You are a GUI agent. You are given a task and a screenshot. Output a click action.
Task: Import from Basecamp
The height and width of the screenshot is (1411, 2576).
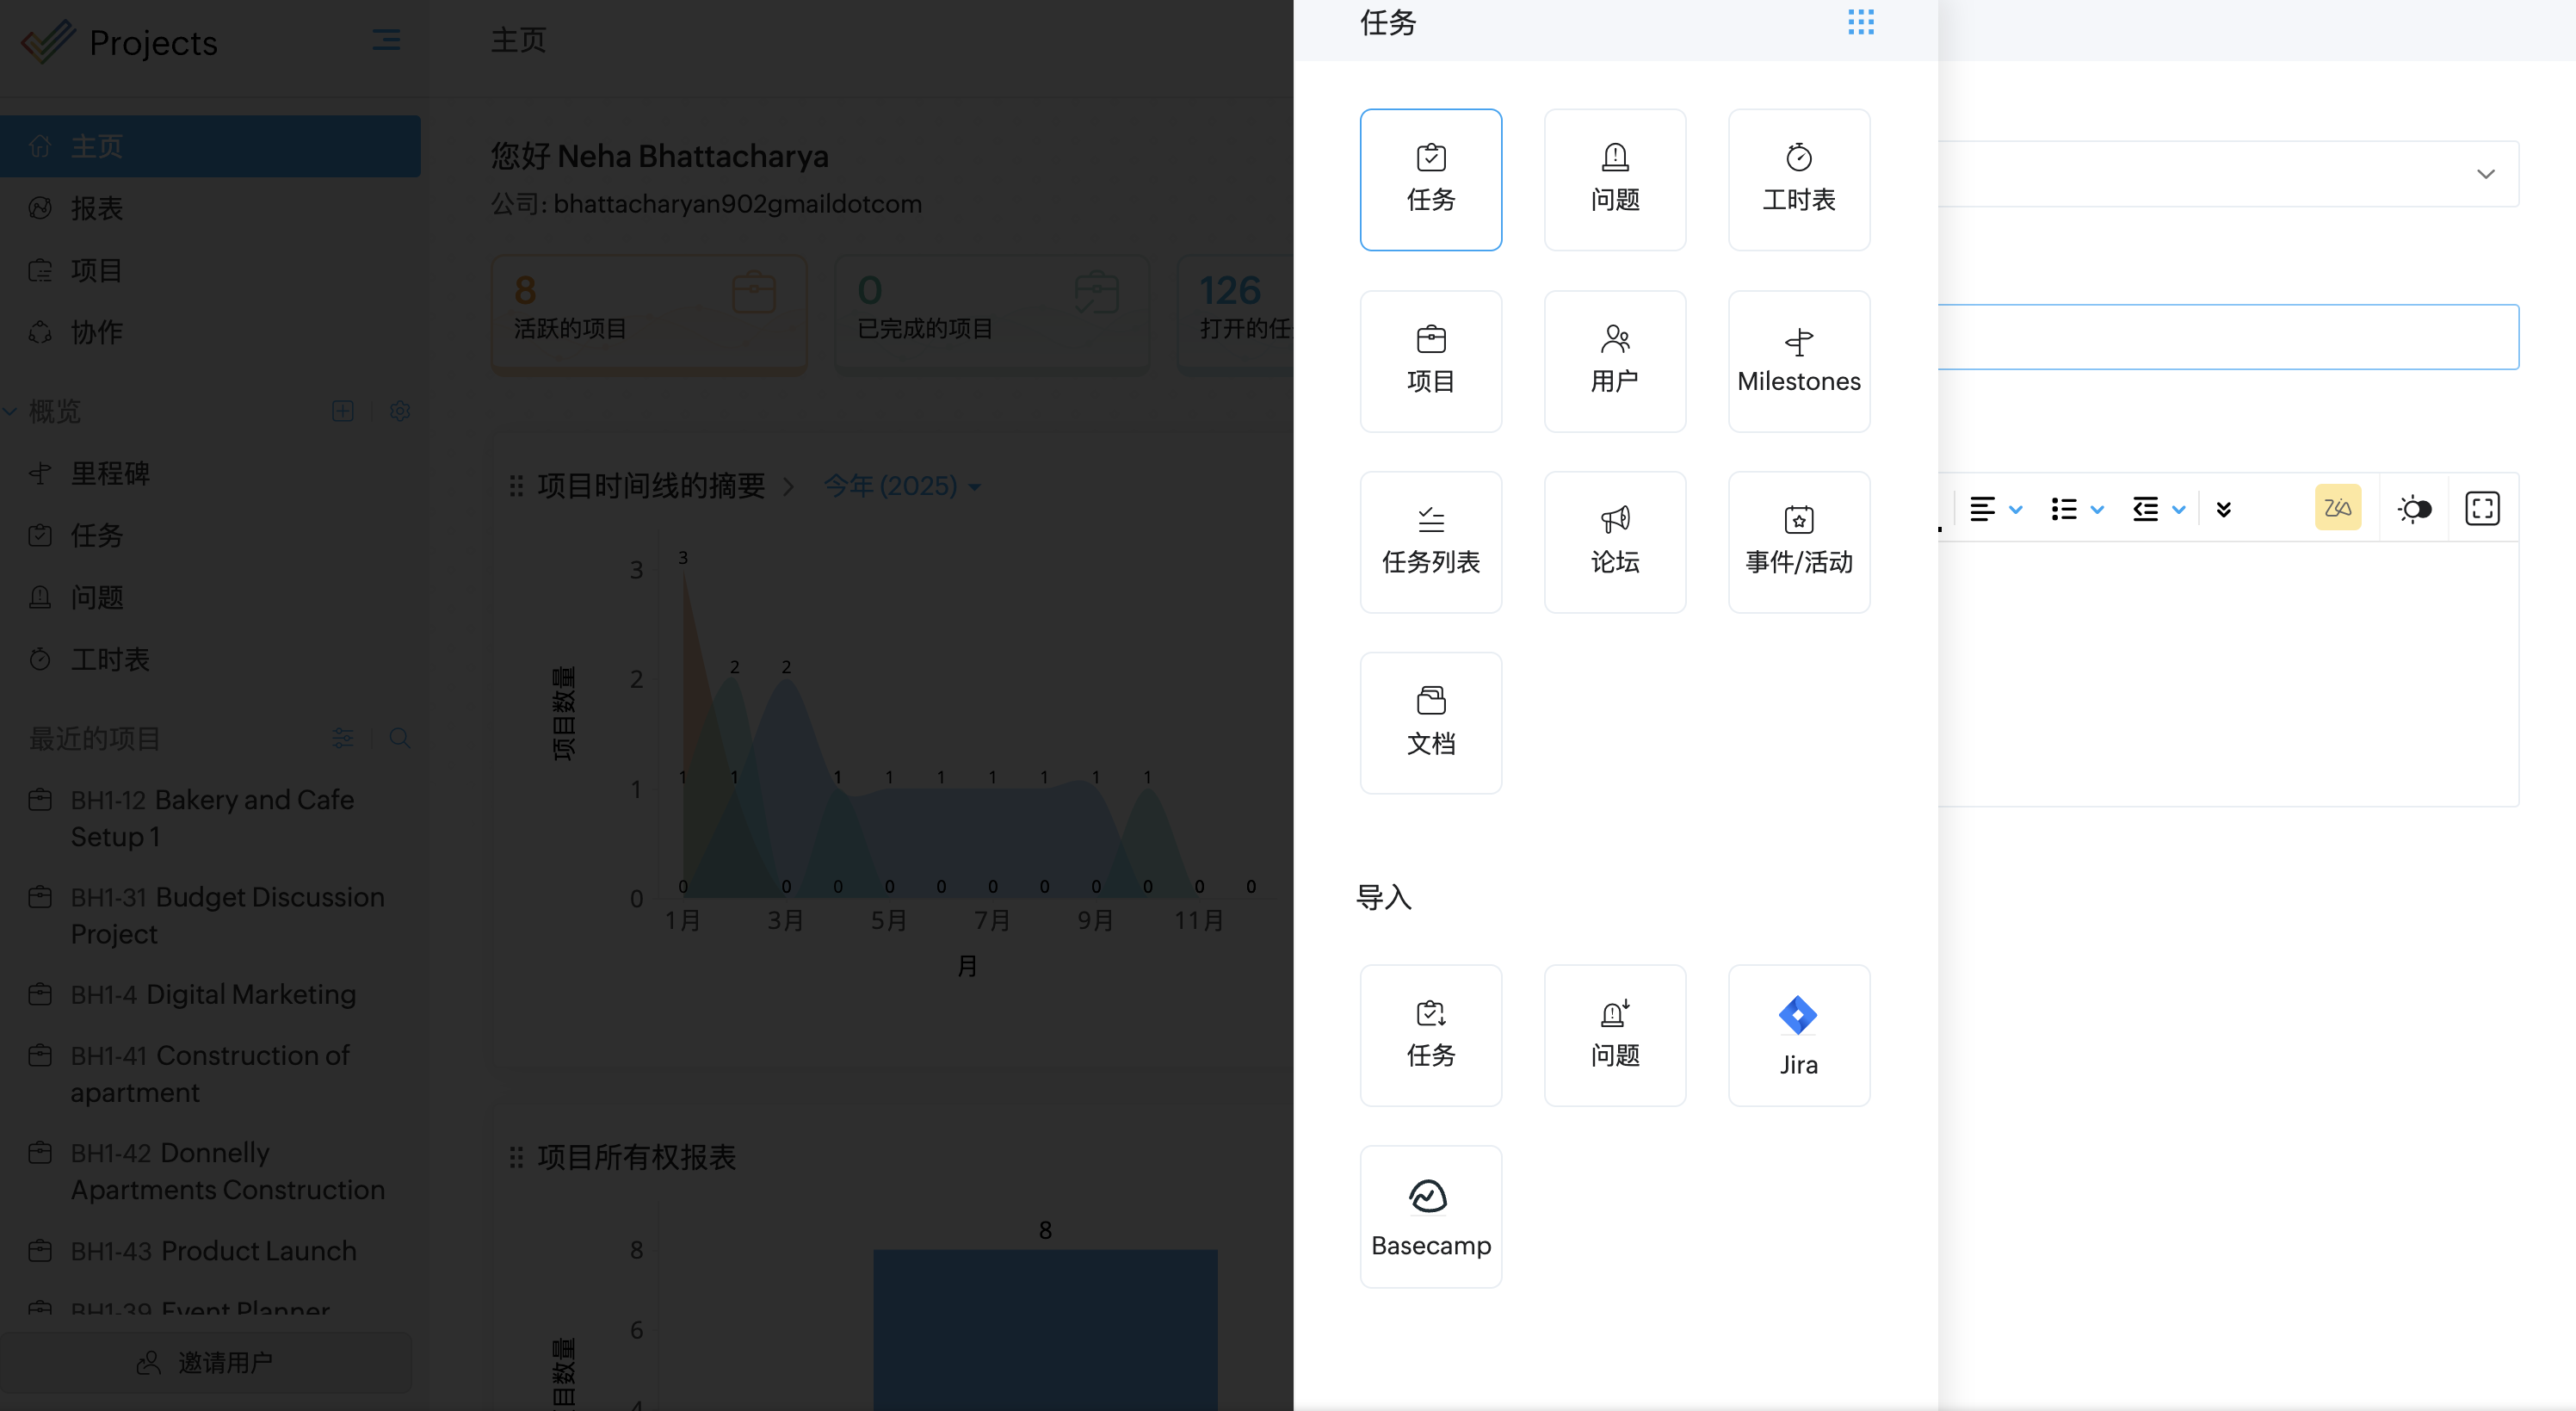[x=1430, y=1216]
